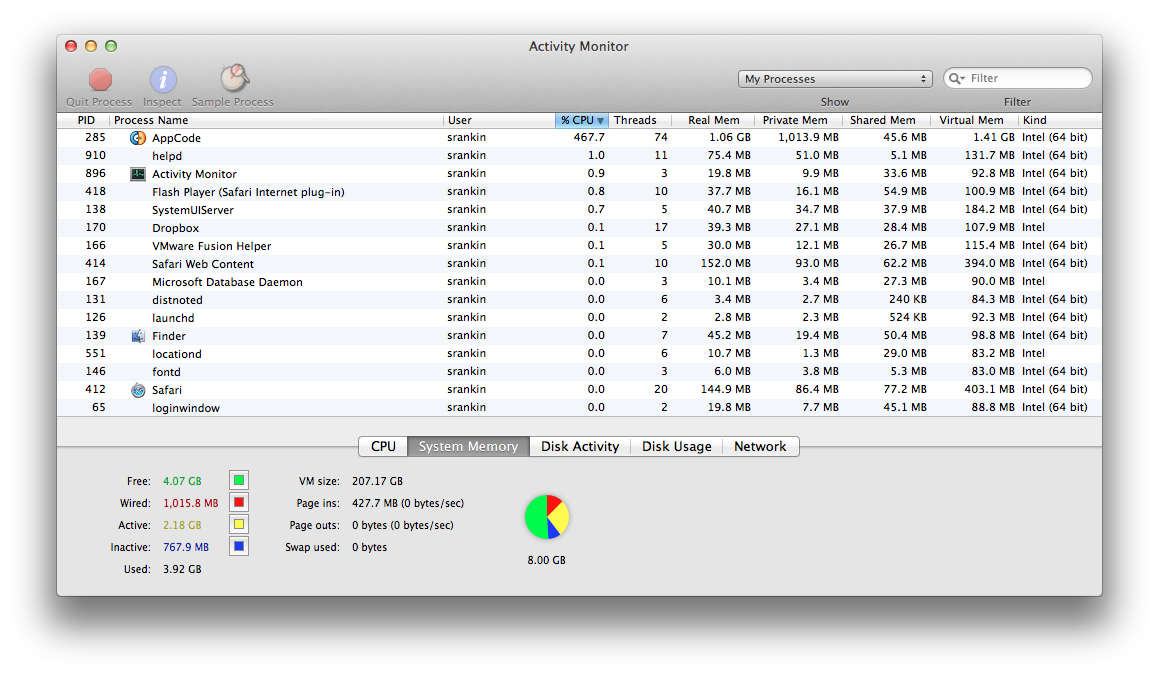Screen dimensions: 1159x675
Task: Sort by the Real Mem column header
Action: tap(713, 120)
